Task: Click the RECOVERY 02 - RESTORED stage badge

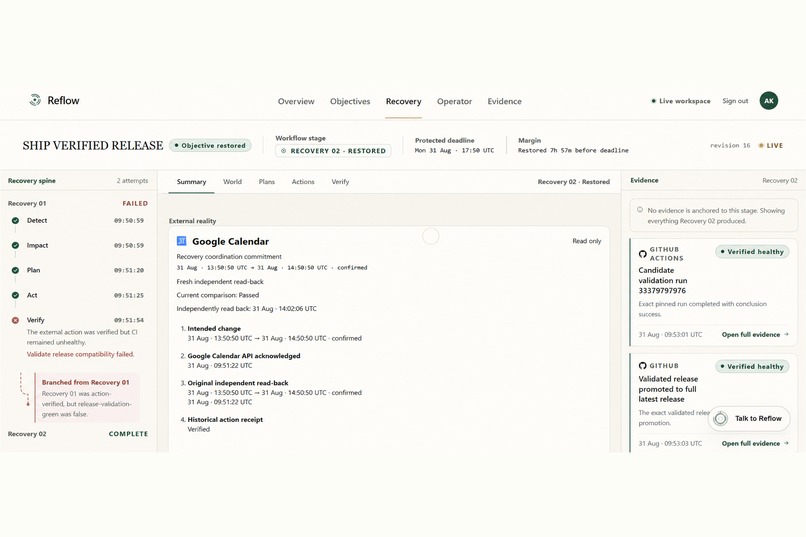Action: pos(333,151)
